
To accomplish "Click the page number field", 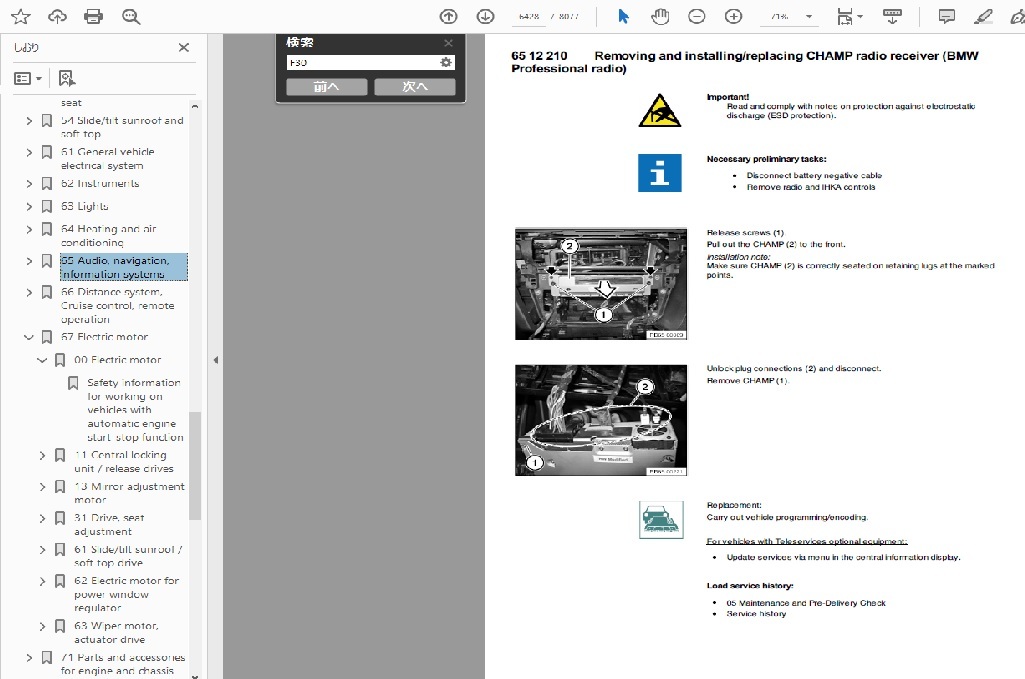I will pyautogui.click(x=529, y=16).
